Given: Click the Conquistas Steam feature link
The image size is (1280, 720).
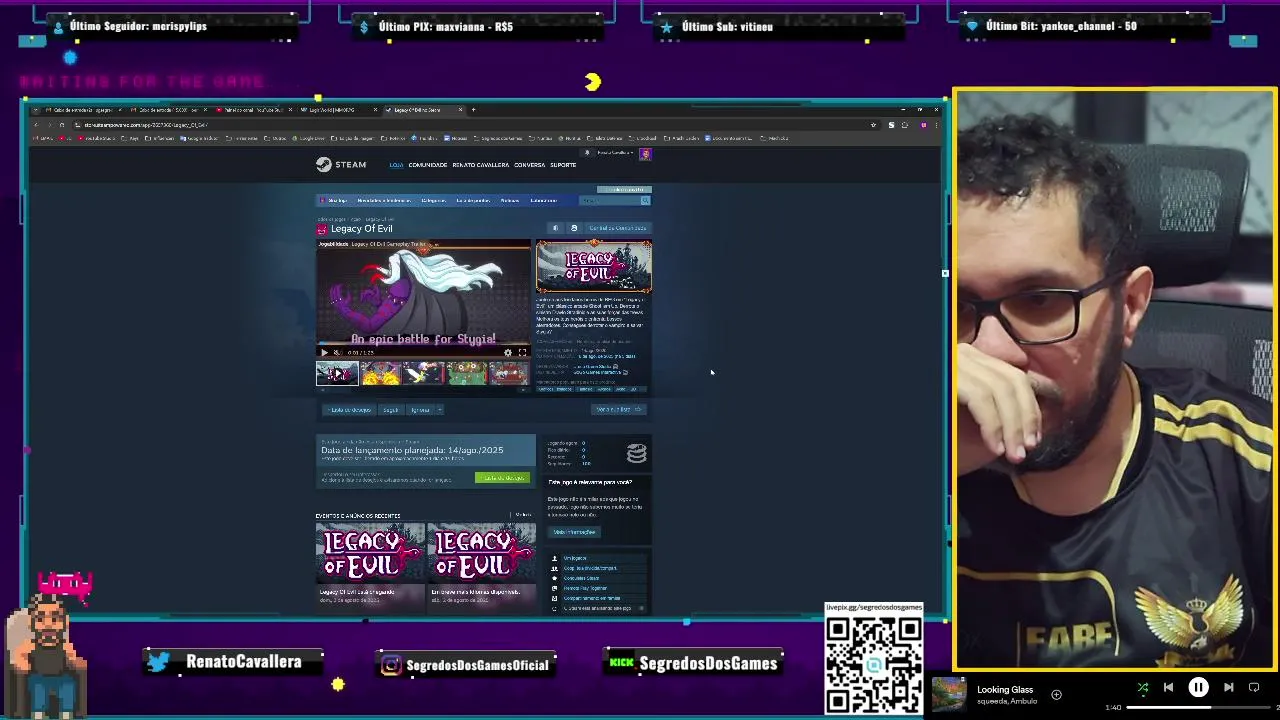Looking at the screenshot, I should (582, 578).
